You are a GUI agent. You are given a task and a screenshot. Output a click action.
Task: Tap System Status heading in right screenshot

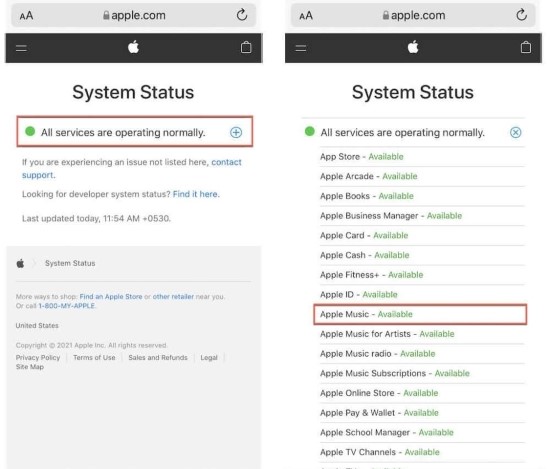tap(413, 92)
